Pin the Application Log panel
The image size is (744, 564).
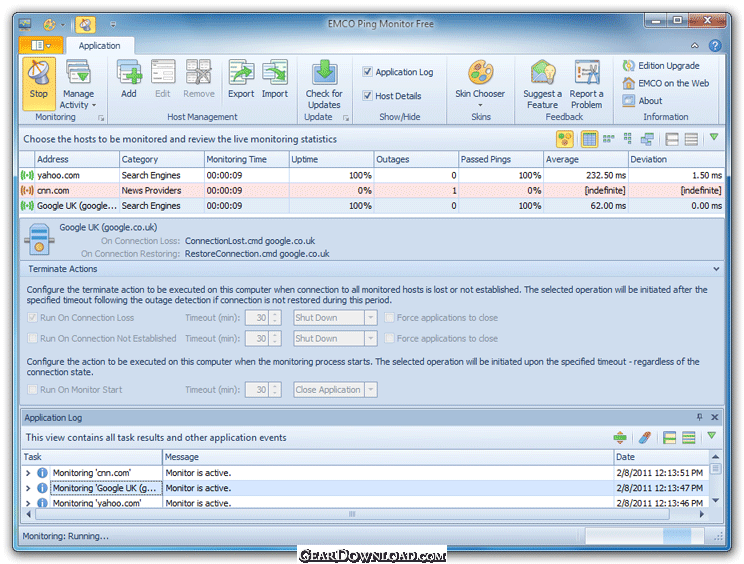tap(699, 417)
